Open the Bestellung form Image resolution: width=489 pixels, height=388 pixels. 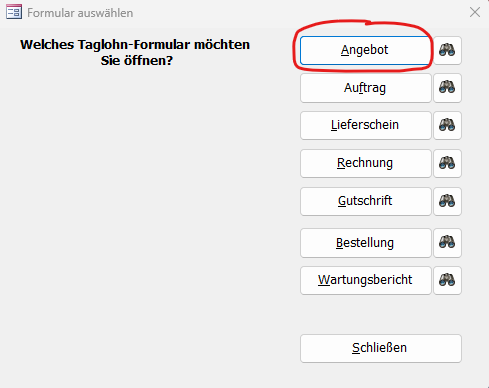pyautogui.click(x=365, y=243)
